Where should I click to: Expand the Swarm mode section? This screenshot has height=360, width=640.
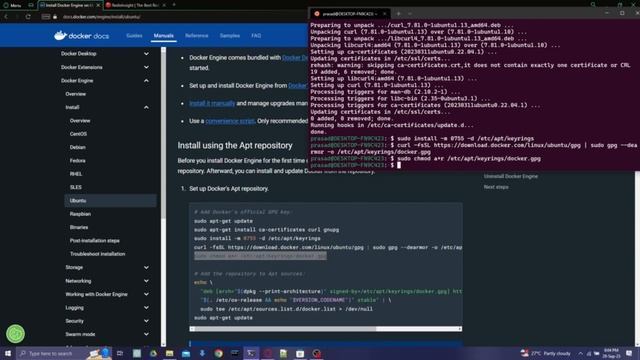click(146, 334)
